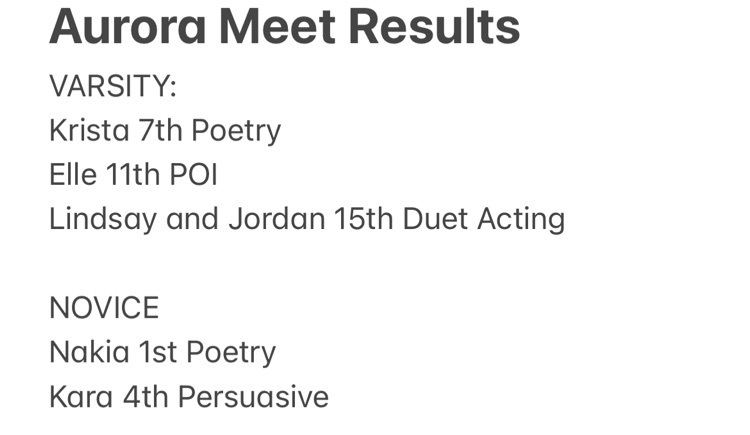Click the 1st placement text
This screenshot has width=750, height=435.
[x=158, y=352]
